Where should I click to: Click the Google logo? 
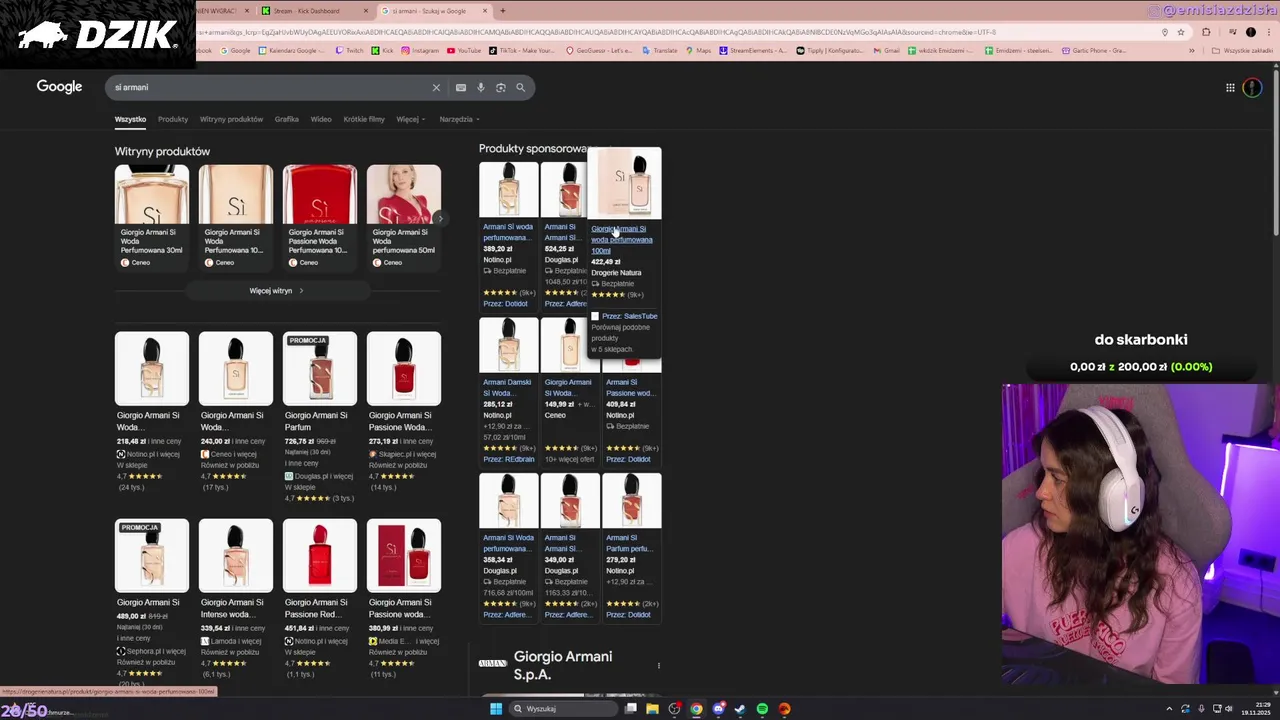(59, 86)
